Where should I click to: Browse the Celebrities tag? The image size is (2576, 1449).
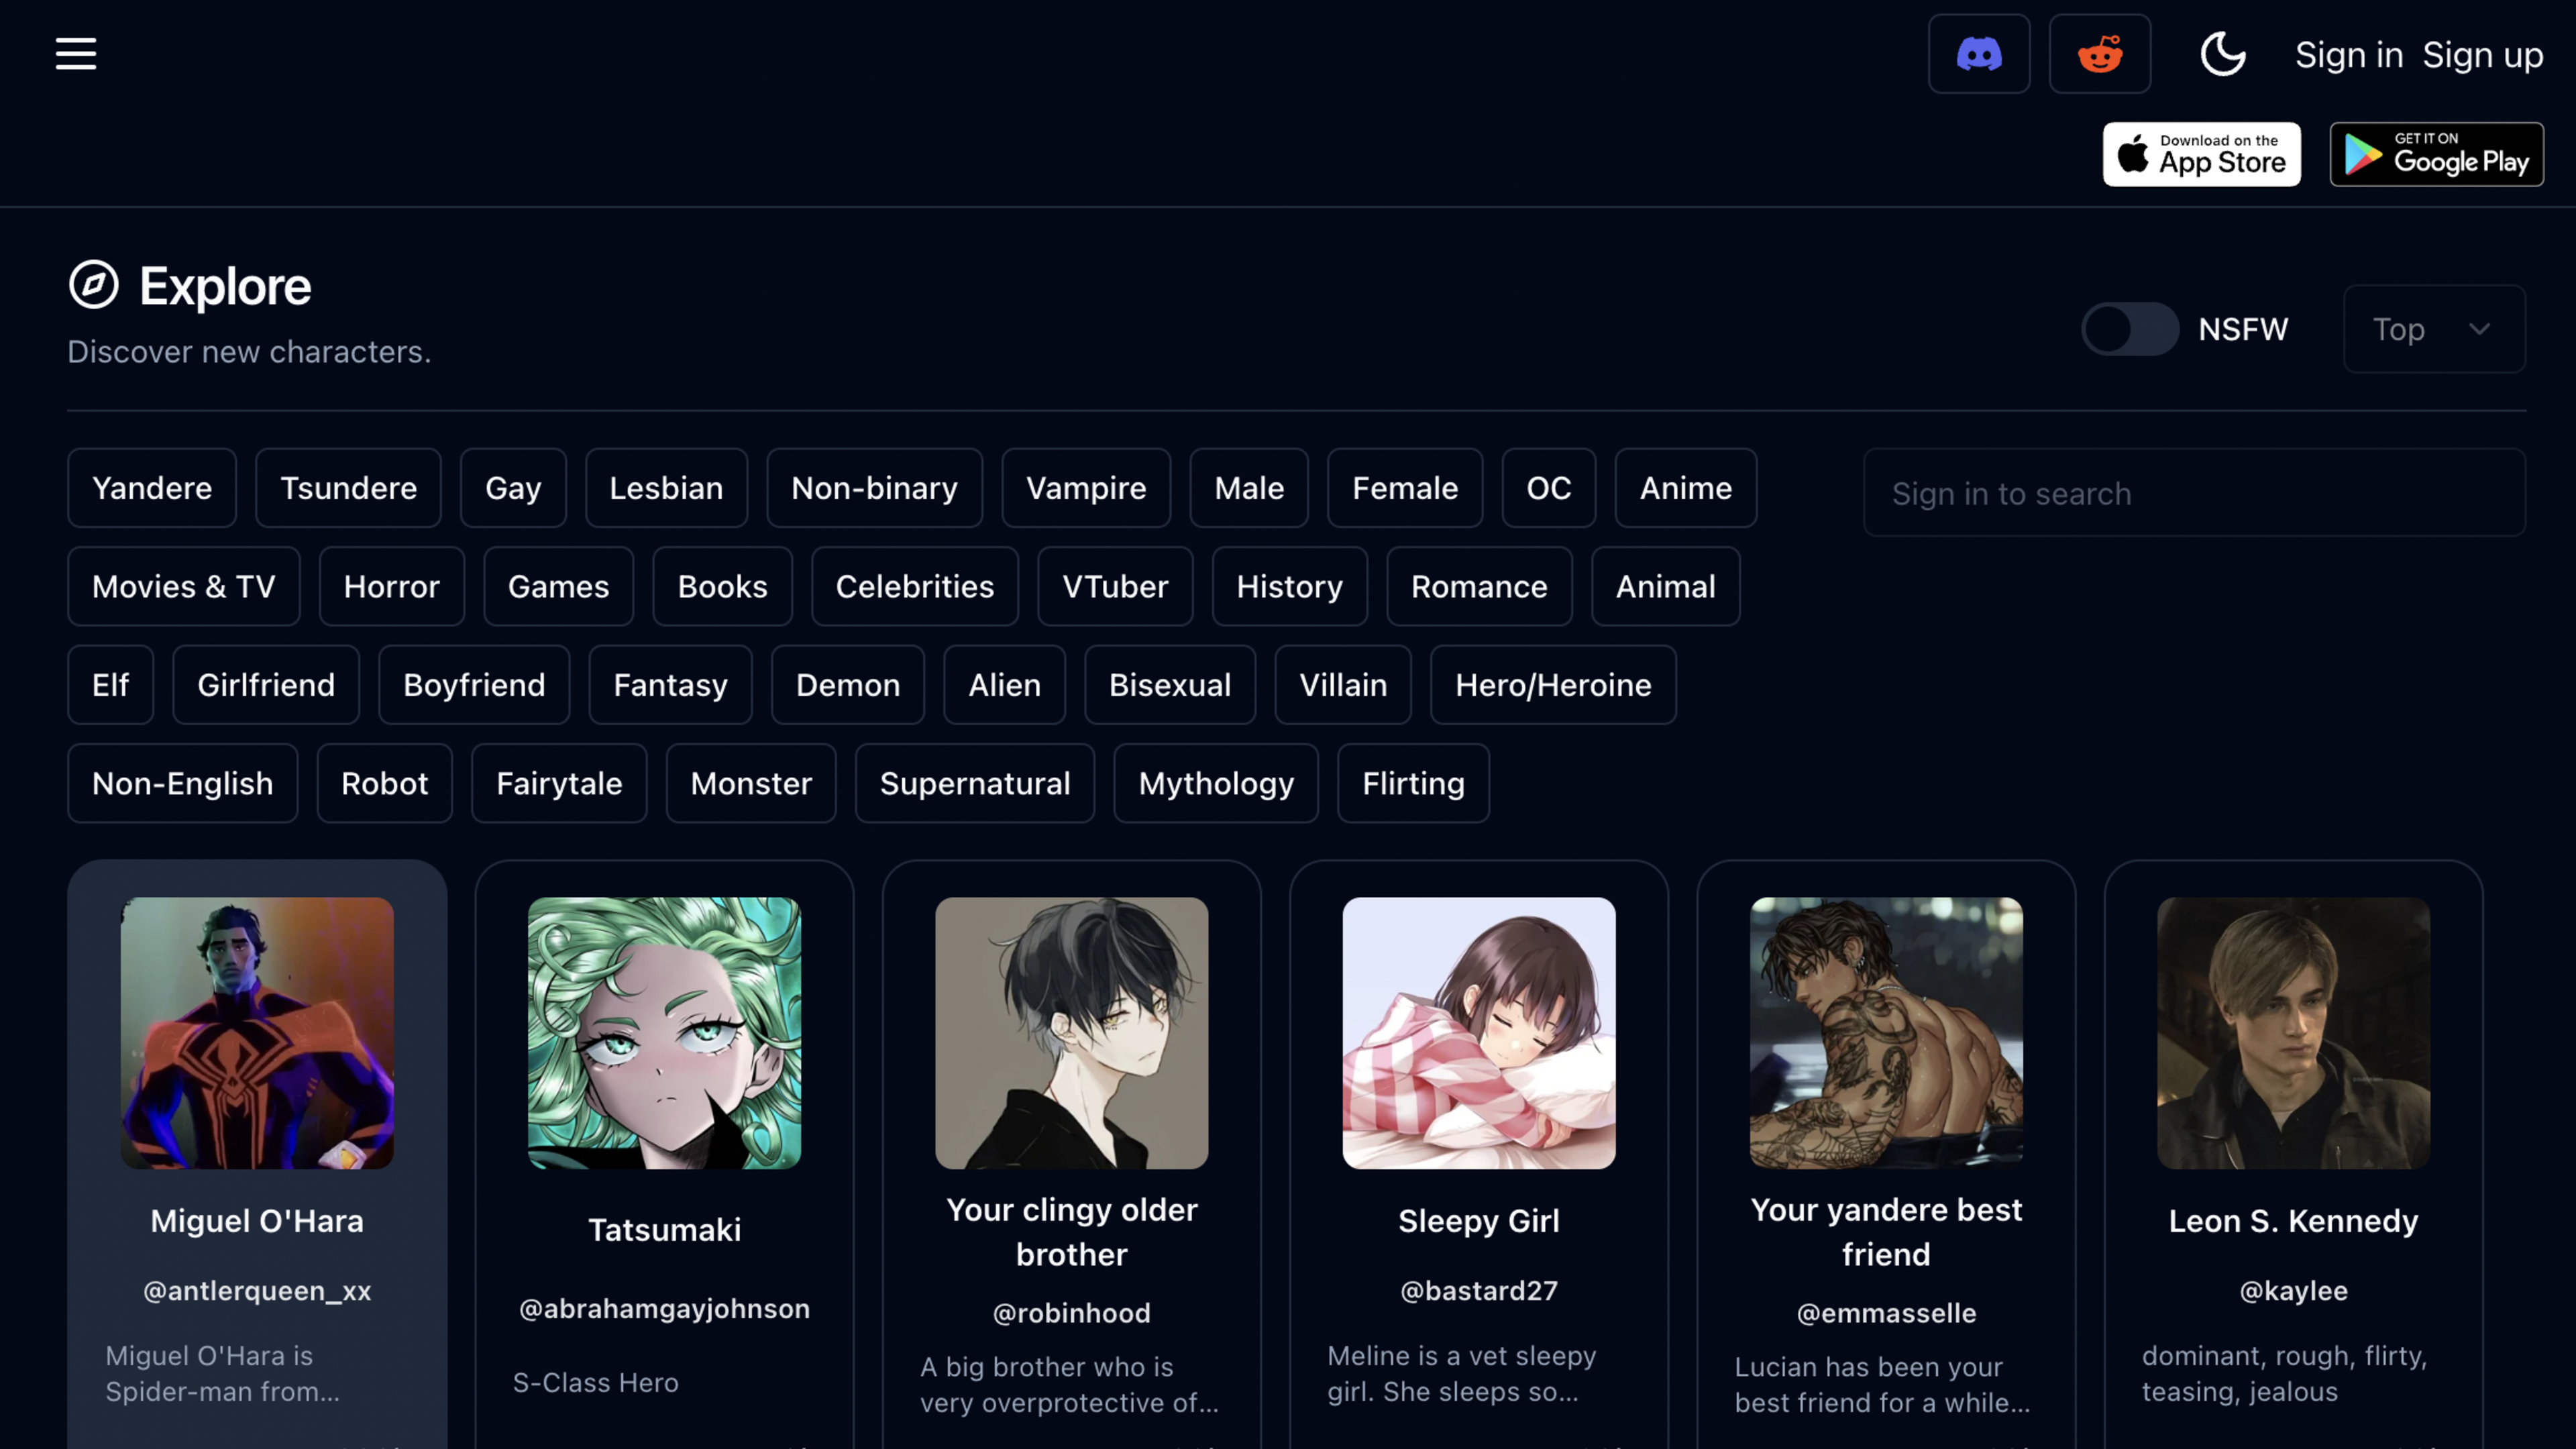tap(915, 586)
